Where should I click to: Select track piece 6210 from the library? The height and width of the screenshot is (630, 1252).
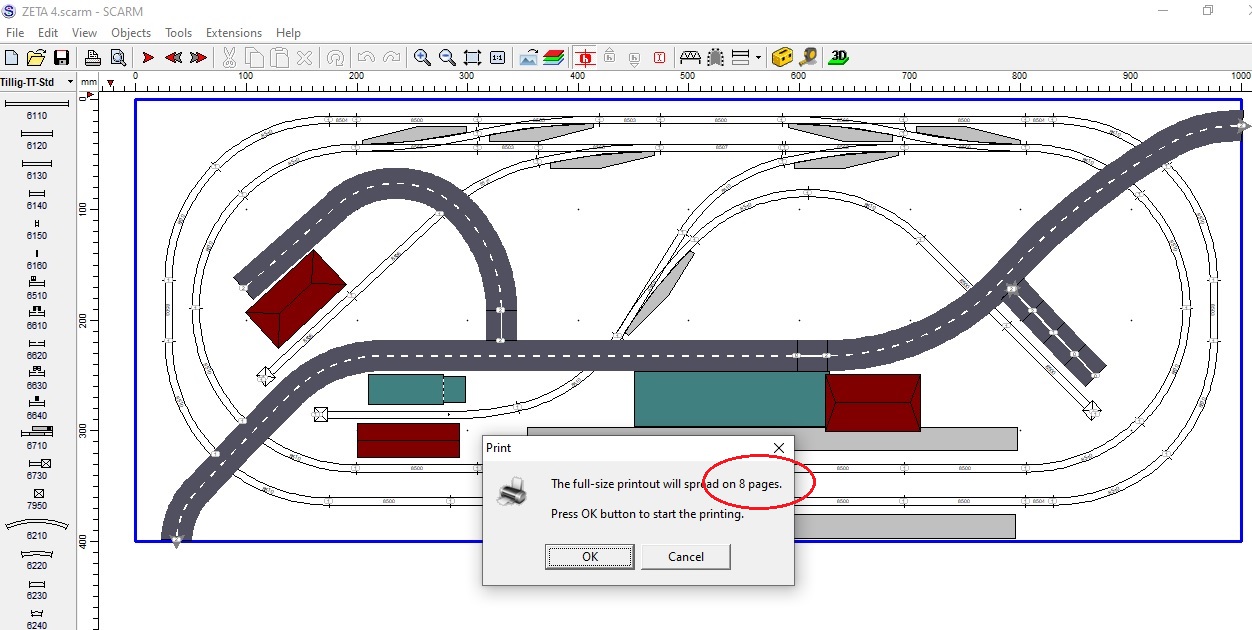pyautogui.click(x=37, y=527)
